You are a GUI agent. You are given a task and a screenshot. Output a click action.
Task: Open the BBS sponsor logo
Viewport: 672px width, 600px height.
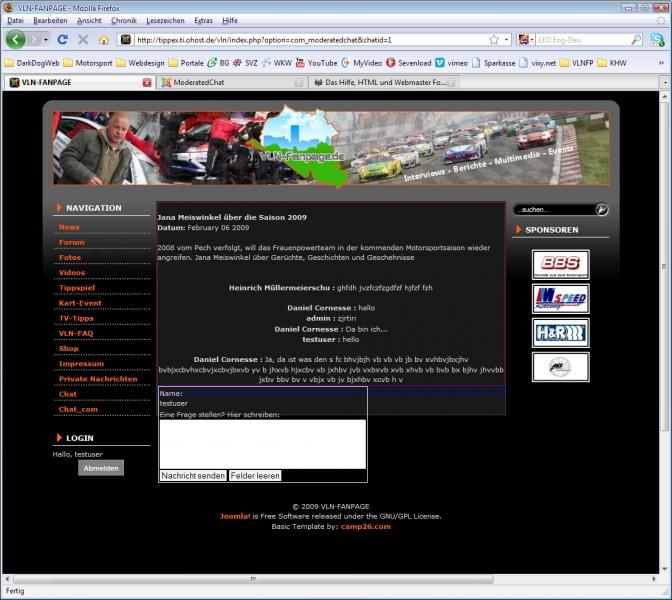pos(560,265)
